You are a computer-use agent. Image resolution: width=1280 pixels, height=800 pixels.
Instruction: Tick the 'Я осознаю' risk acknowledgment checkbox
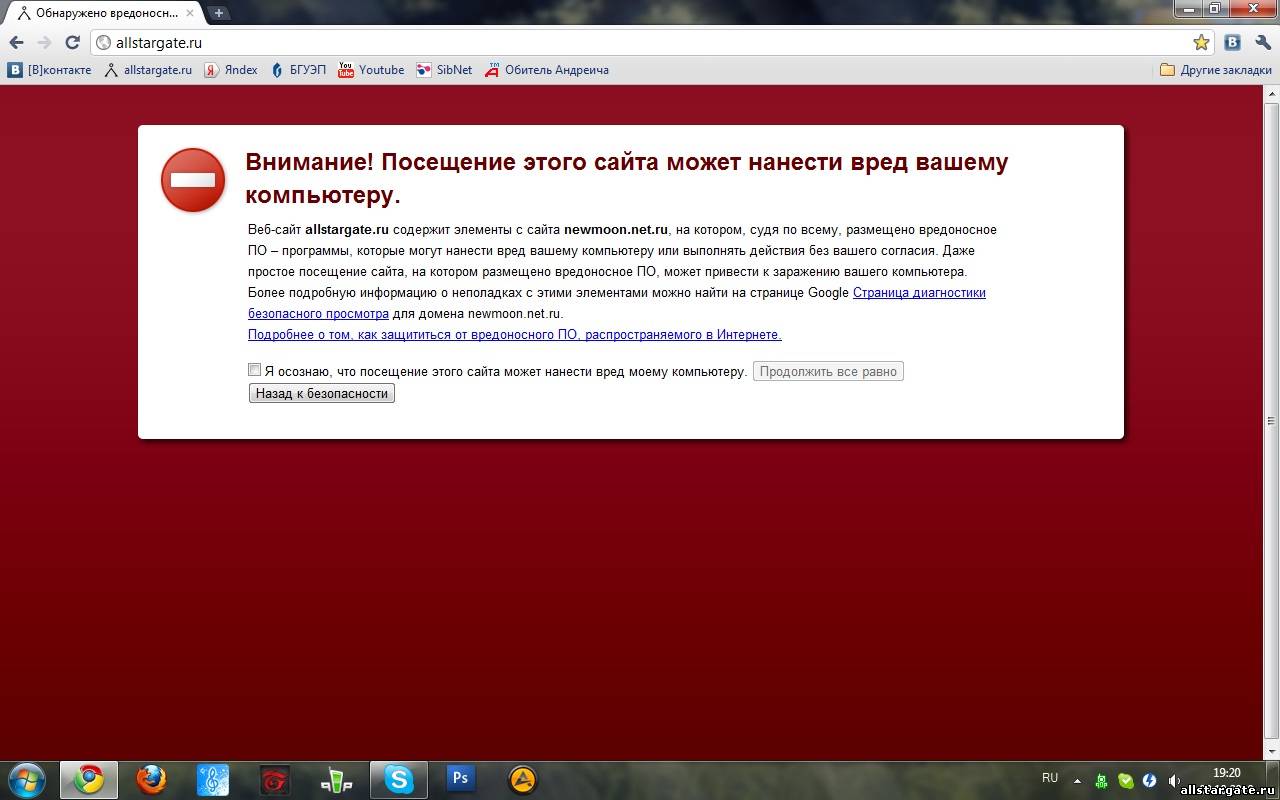tap(254, 370)
